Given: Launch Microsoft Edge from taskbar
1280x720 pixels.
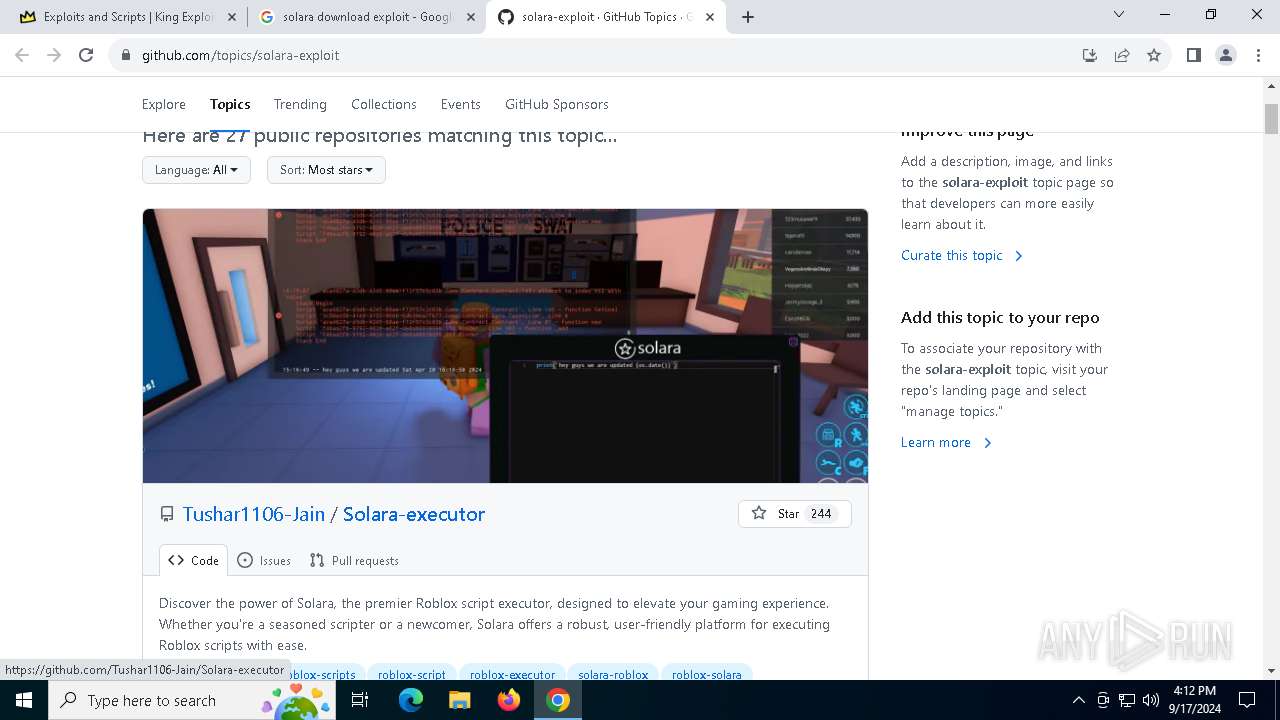Looking at the screenshot, I should [x=411, y=700].
